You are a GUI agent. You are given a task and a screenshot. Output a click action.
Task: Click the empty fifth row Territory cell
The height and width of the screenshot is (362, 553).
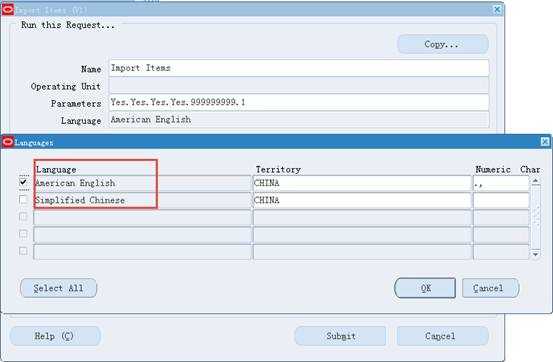click(362, 252)
